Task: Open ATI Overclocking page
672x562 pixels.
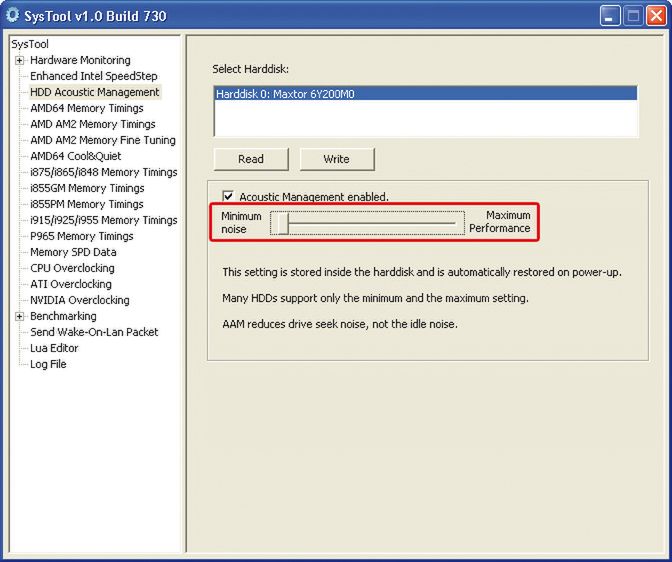Action: 71,284
